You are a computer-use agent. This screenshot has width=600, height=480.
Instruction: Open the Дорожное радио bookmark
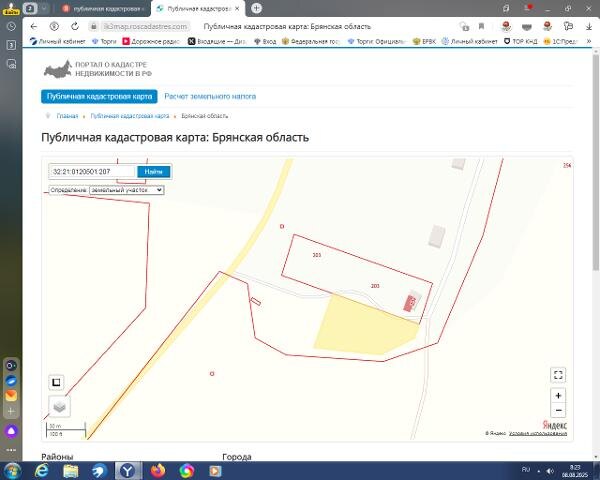[151, 41]
